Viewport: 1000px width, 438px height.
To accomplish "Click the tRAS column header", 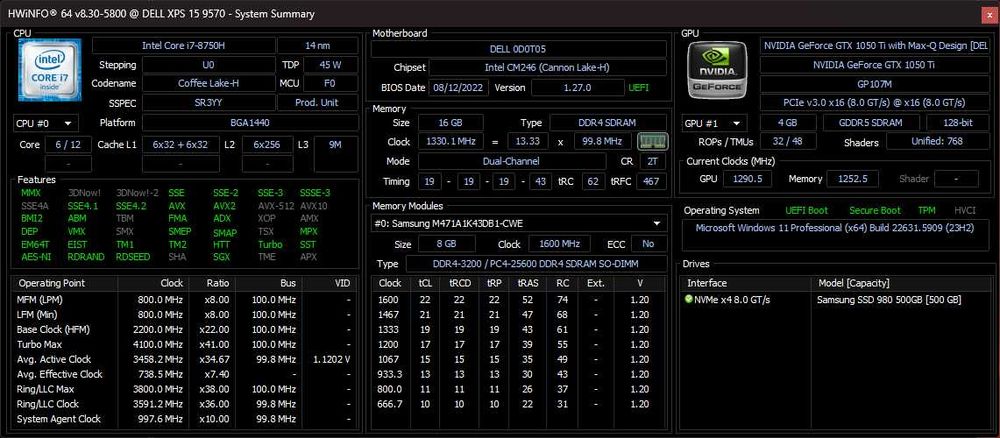I will (527, 283).
